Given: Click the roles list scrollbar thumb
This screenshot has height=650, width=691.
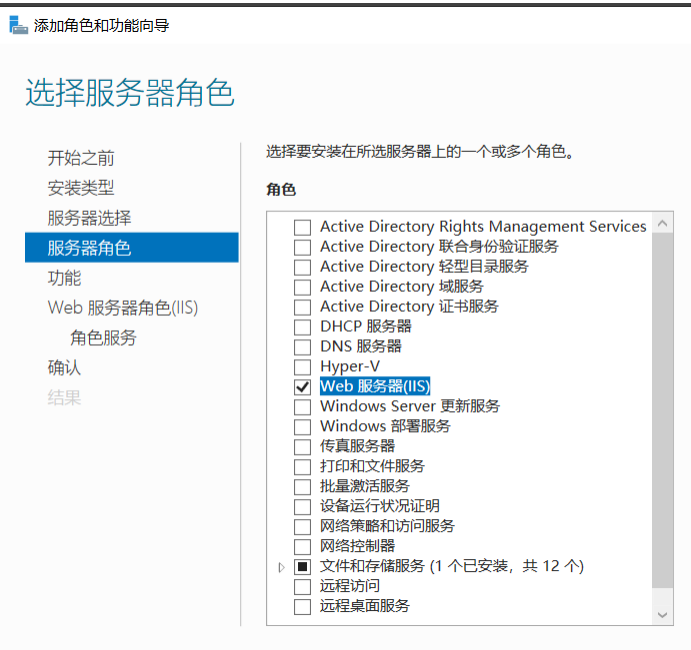Looking at the screenshot, I should point(662,410).
